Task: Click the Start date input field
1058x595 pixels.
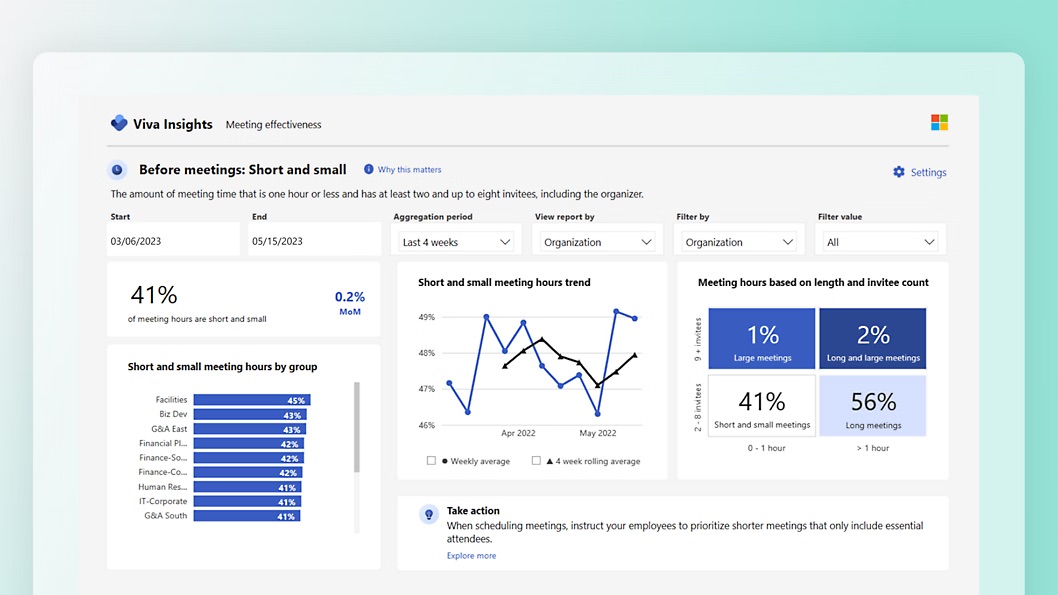Action: tap(174, 241)
